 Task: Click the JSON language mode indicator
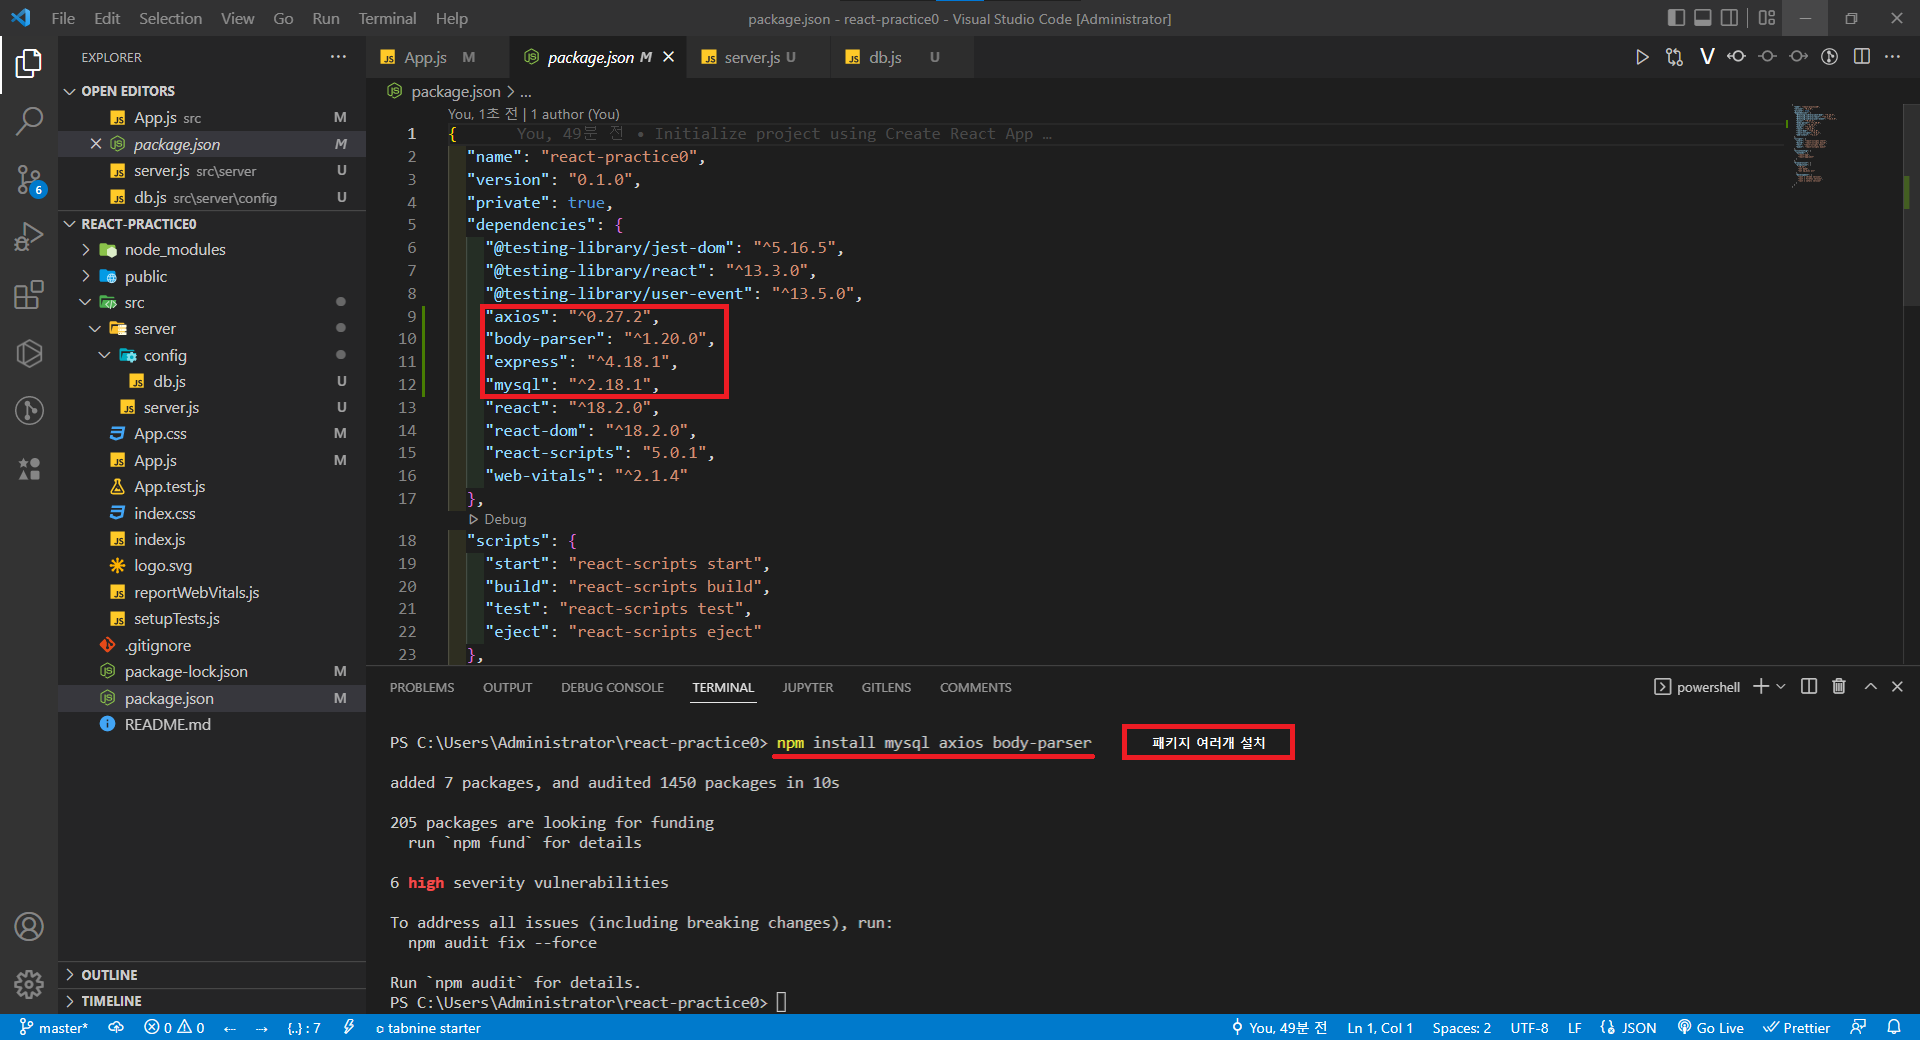1628,1028
